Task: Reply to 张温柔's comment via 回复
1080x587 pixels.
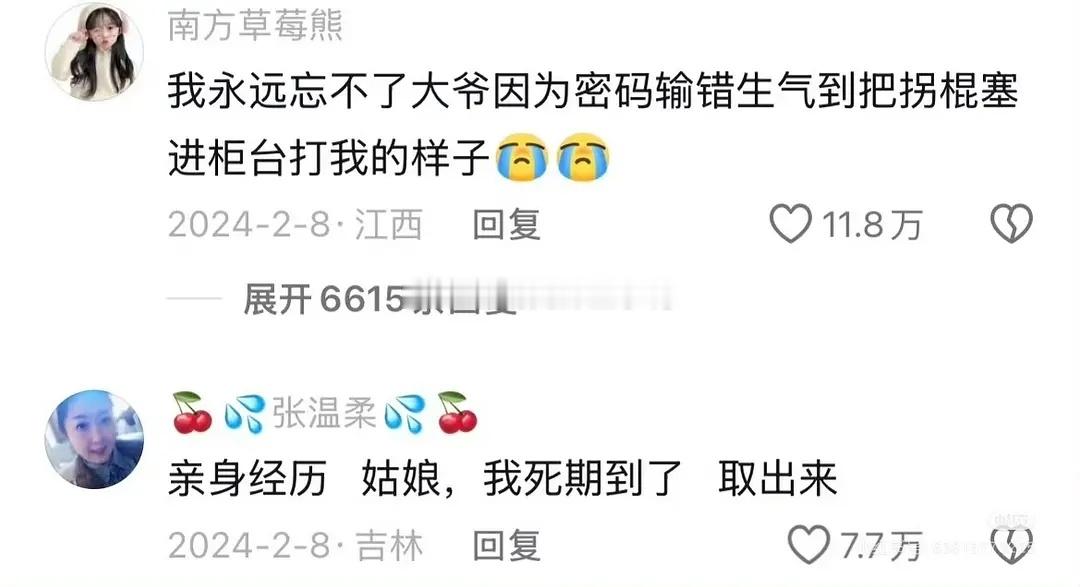Action: (x=506, y=546)
